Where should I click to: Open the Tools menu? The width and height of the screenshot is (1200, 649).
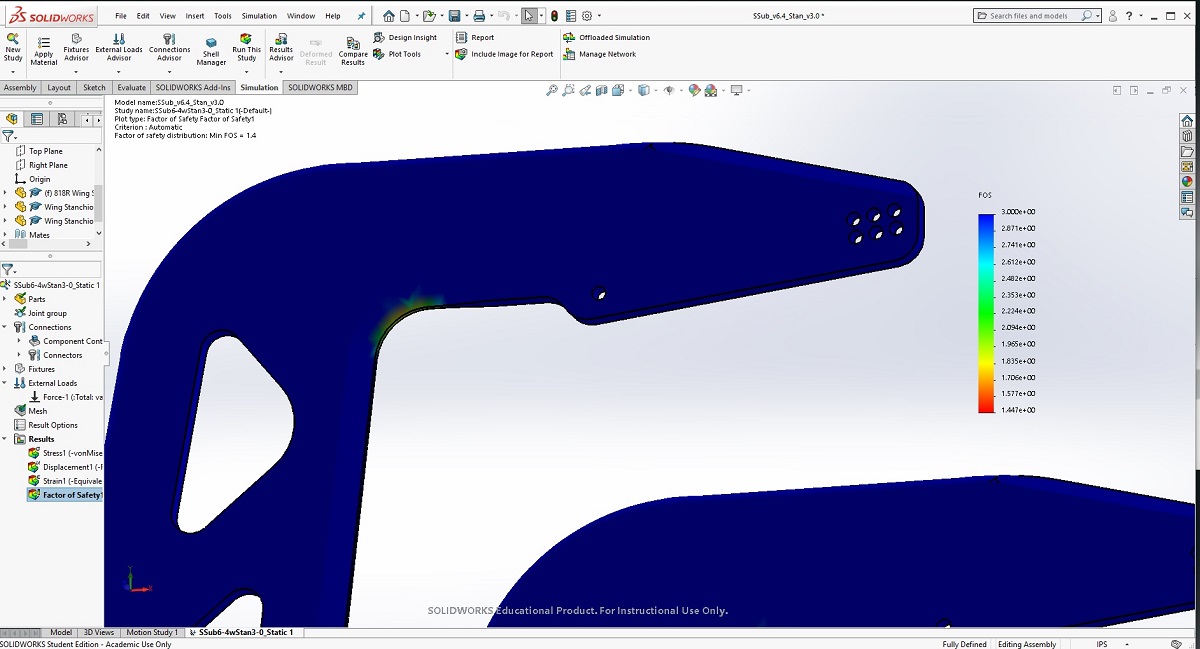pyautogui.click(x=222, y=16)
